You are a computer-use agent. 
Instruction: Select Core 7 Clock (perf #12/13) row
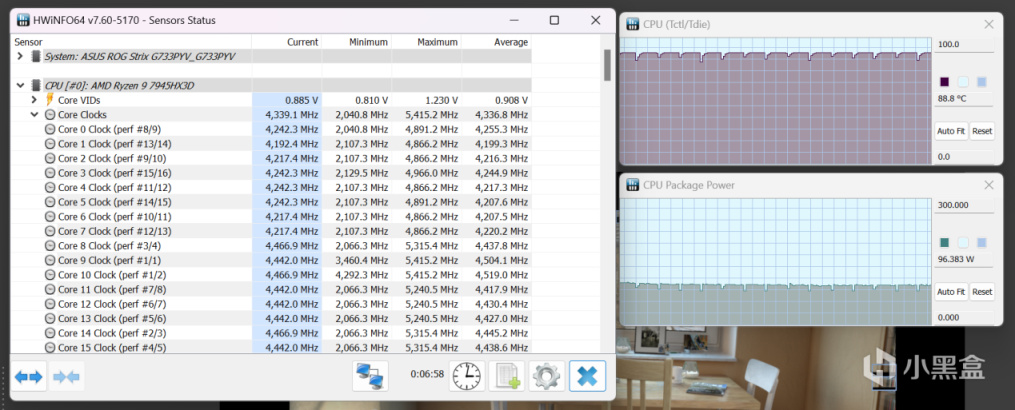pos(272,231)
